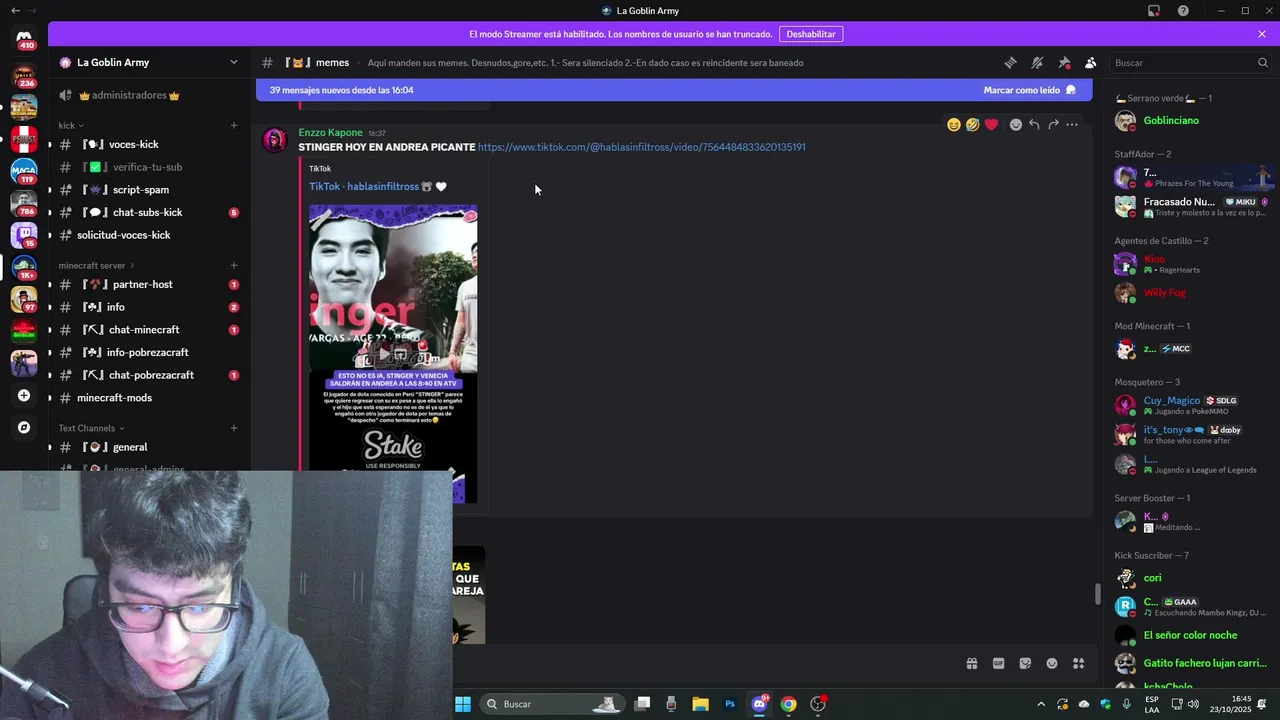1280x720 pixels.
Task: Add channel to kick category
Action: coord(234,125)
